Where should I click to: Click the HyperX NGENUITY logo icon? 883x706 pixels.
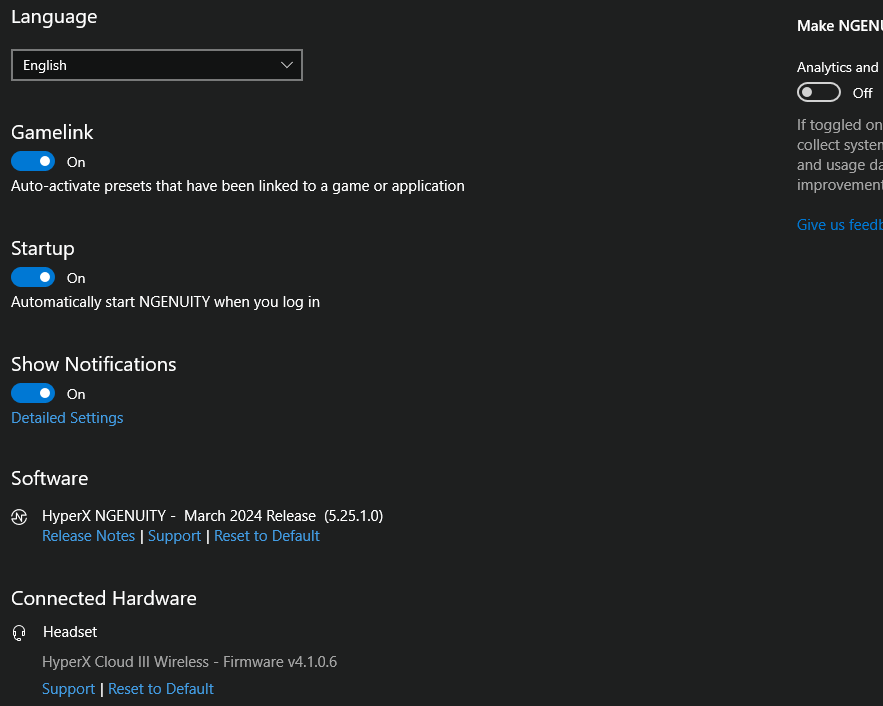19,517
